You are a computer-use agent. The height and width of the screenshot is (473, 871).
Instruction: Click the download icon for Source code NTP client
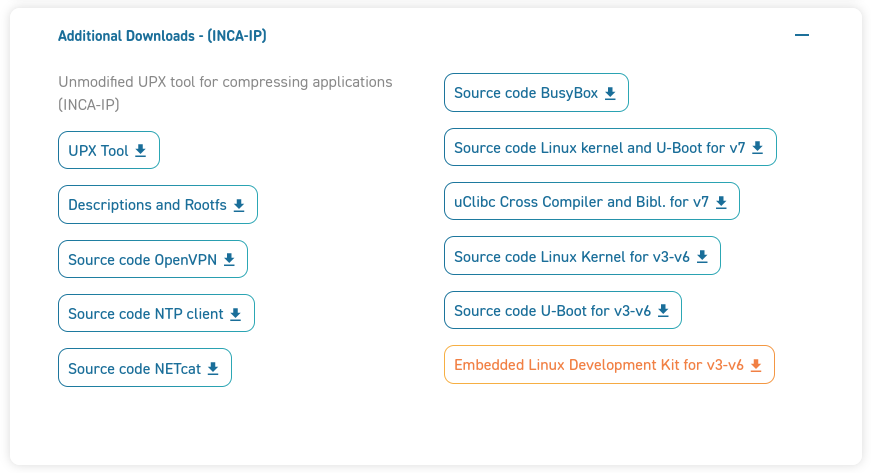coord(236,314)
